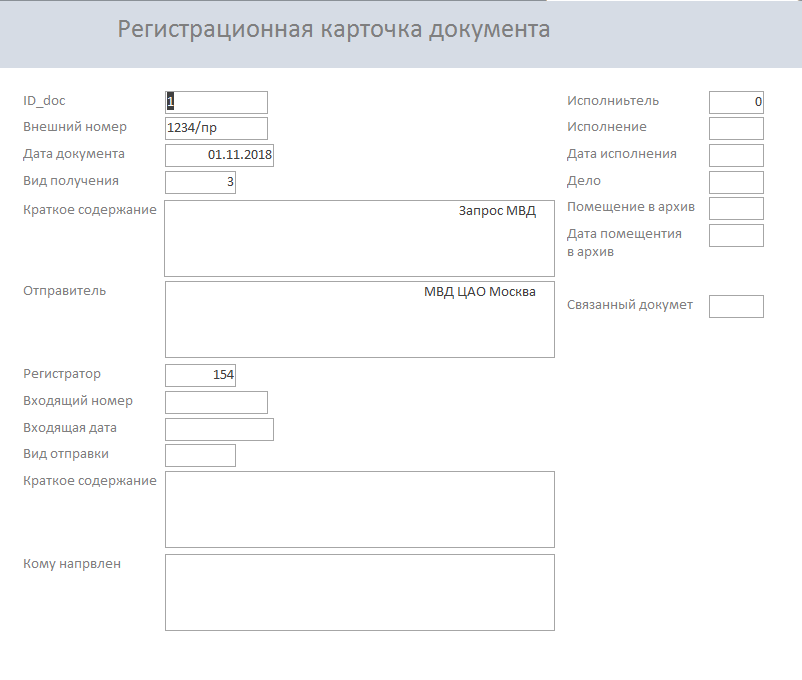
Task: Click the Исполнение label
Action: click(x=607, y=127)
